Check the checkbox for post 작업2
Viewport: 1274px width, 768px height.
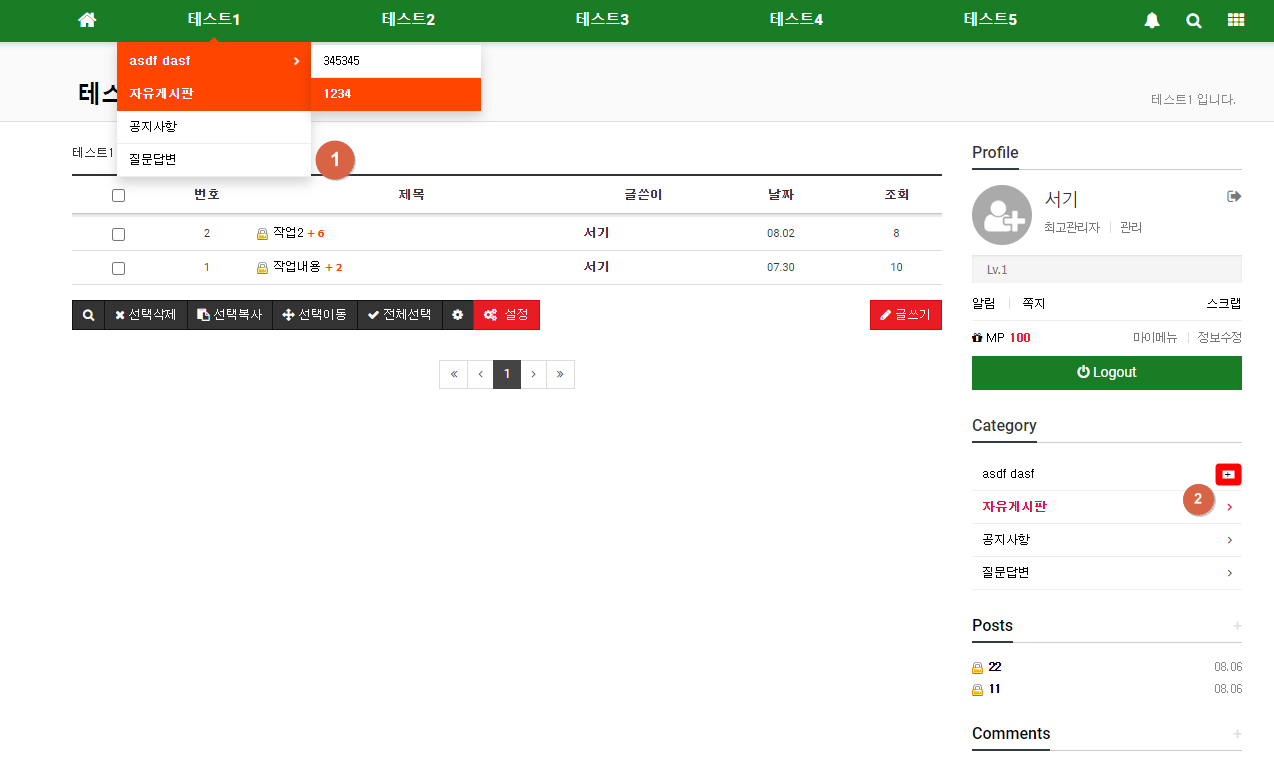118,234
